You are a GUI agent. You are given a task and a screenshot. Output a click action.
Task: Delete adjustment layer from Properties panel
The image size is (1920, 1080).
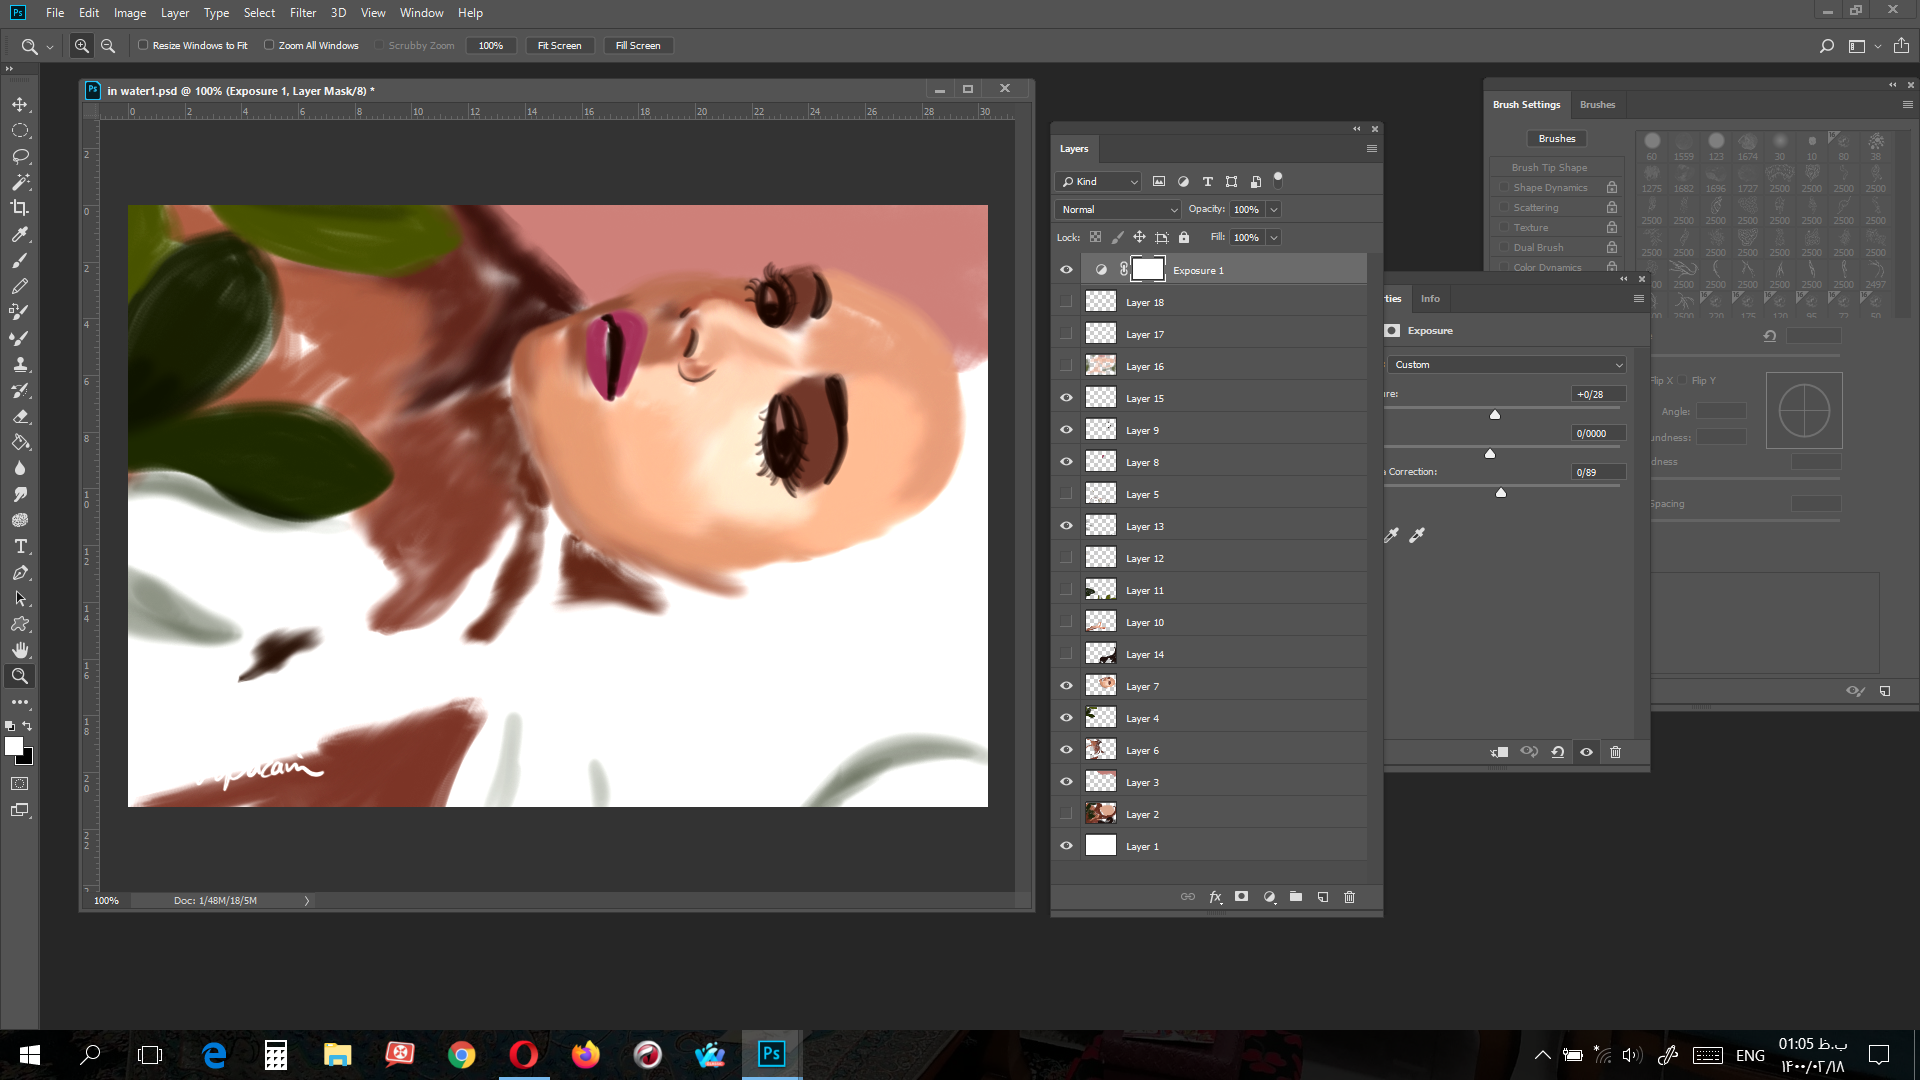click(x=1615, y=752)
